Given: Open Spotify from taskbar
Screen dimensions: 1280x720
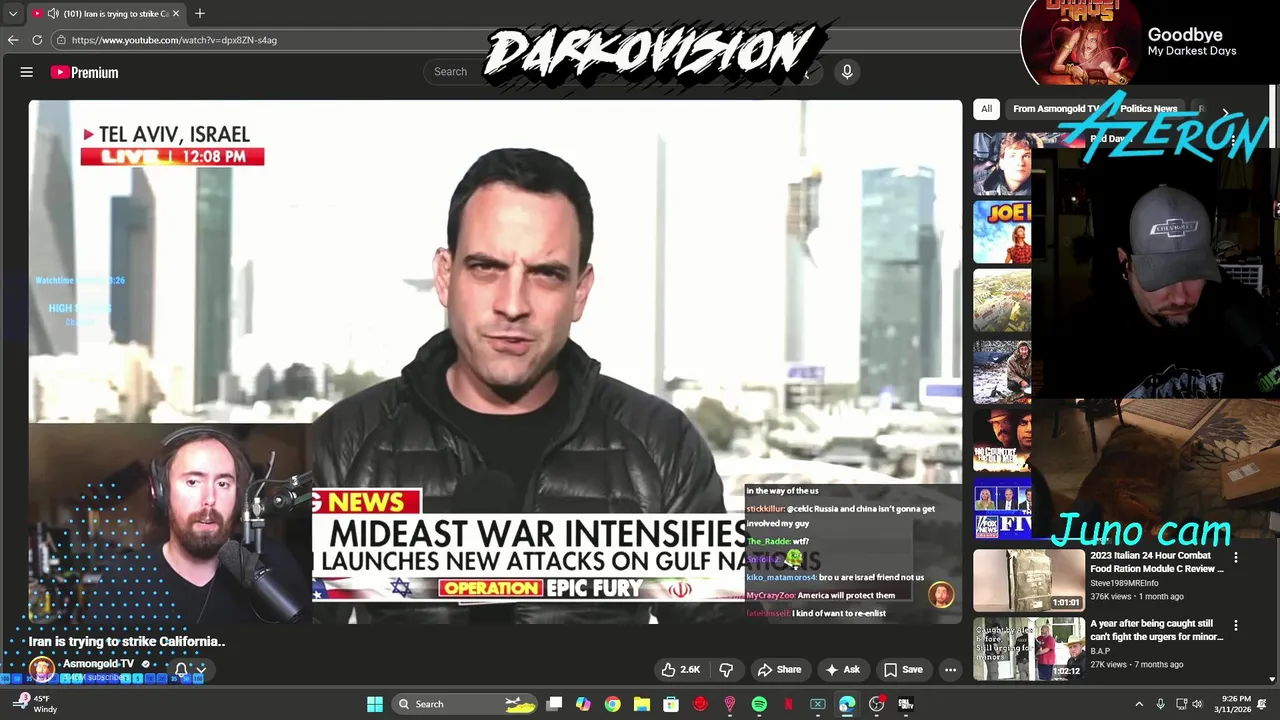Looking at the screenshot, I should click(x=759, y=704).
